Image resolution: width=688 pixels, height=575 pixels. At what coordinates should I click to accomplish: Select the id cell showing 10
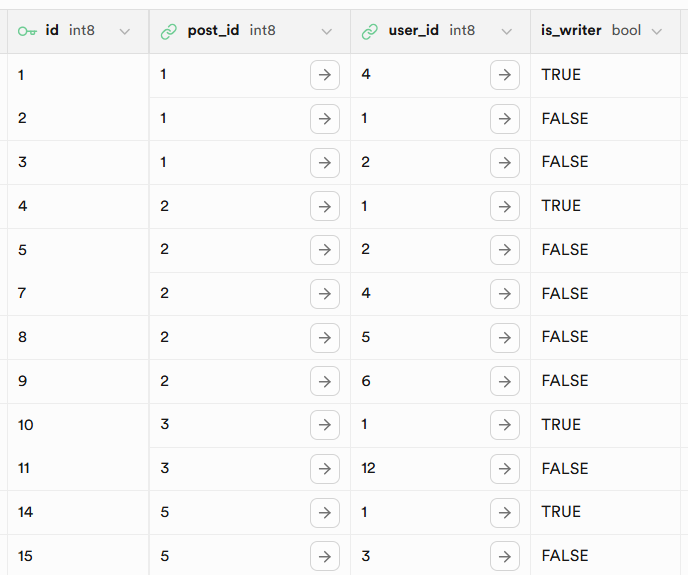79,425
